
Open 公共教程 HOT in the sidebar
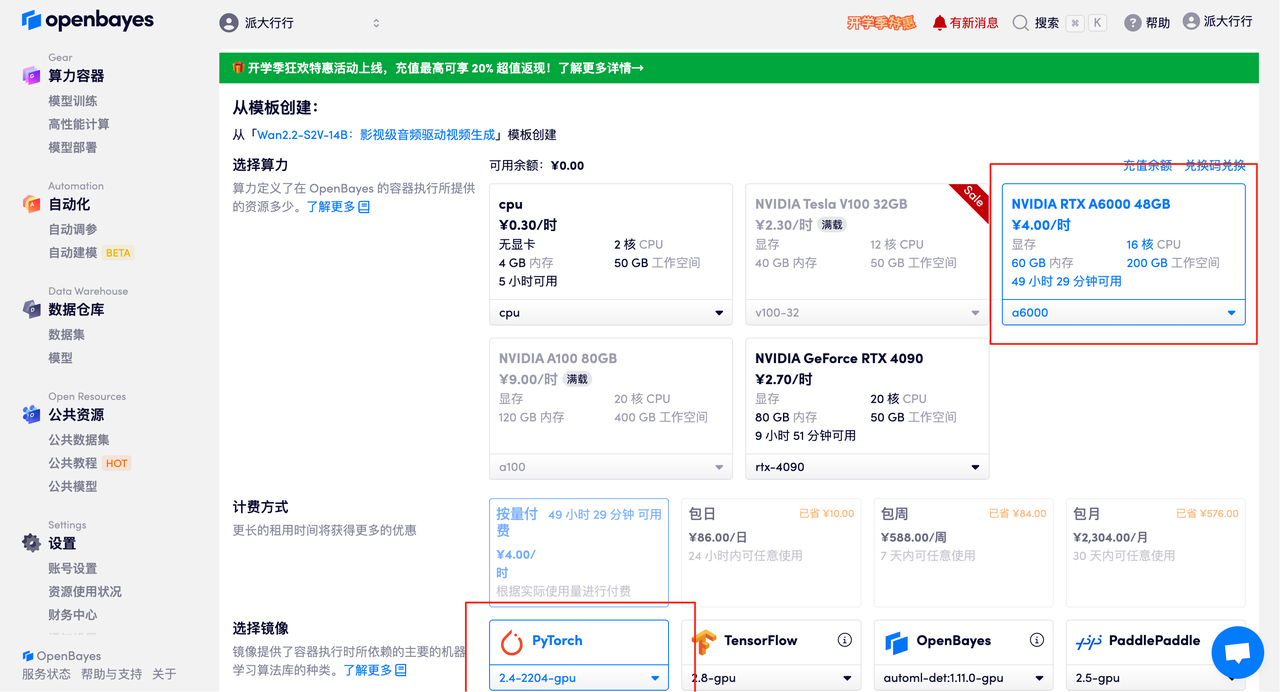pos(89,463)
